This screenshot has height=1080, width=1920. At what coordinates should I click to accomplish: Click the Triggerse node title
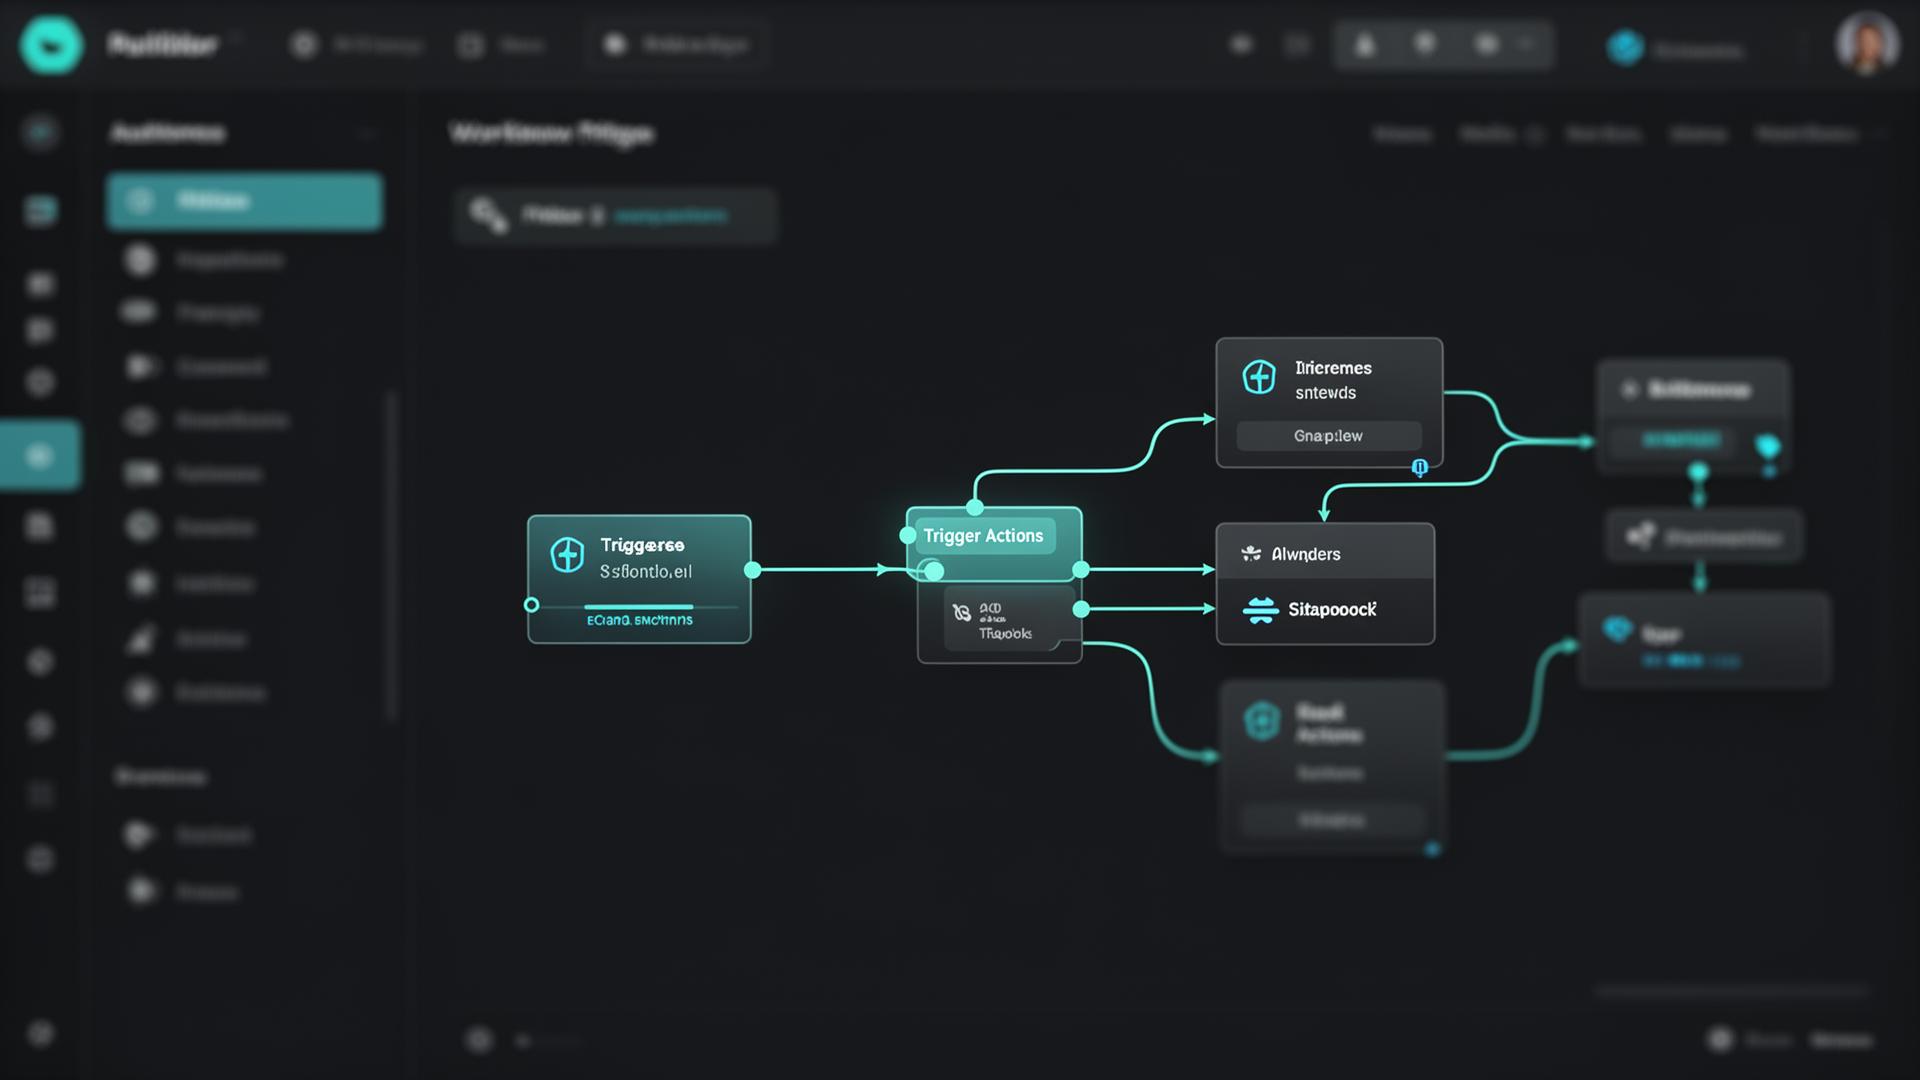tap(642, 545)
